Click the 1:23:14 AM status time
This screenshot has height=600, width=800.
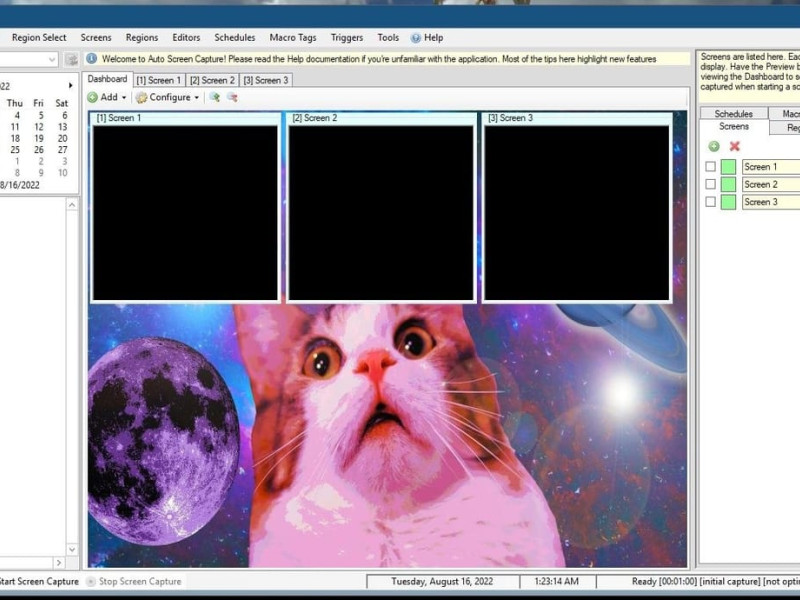(557, 581)
